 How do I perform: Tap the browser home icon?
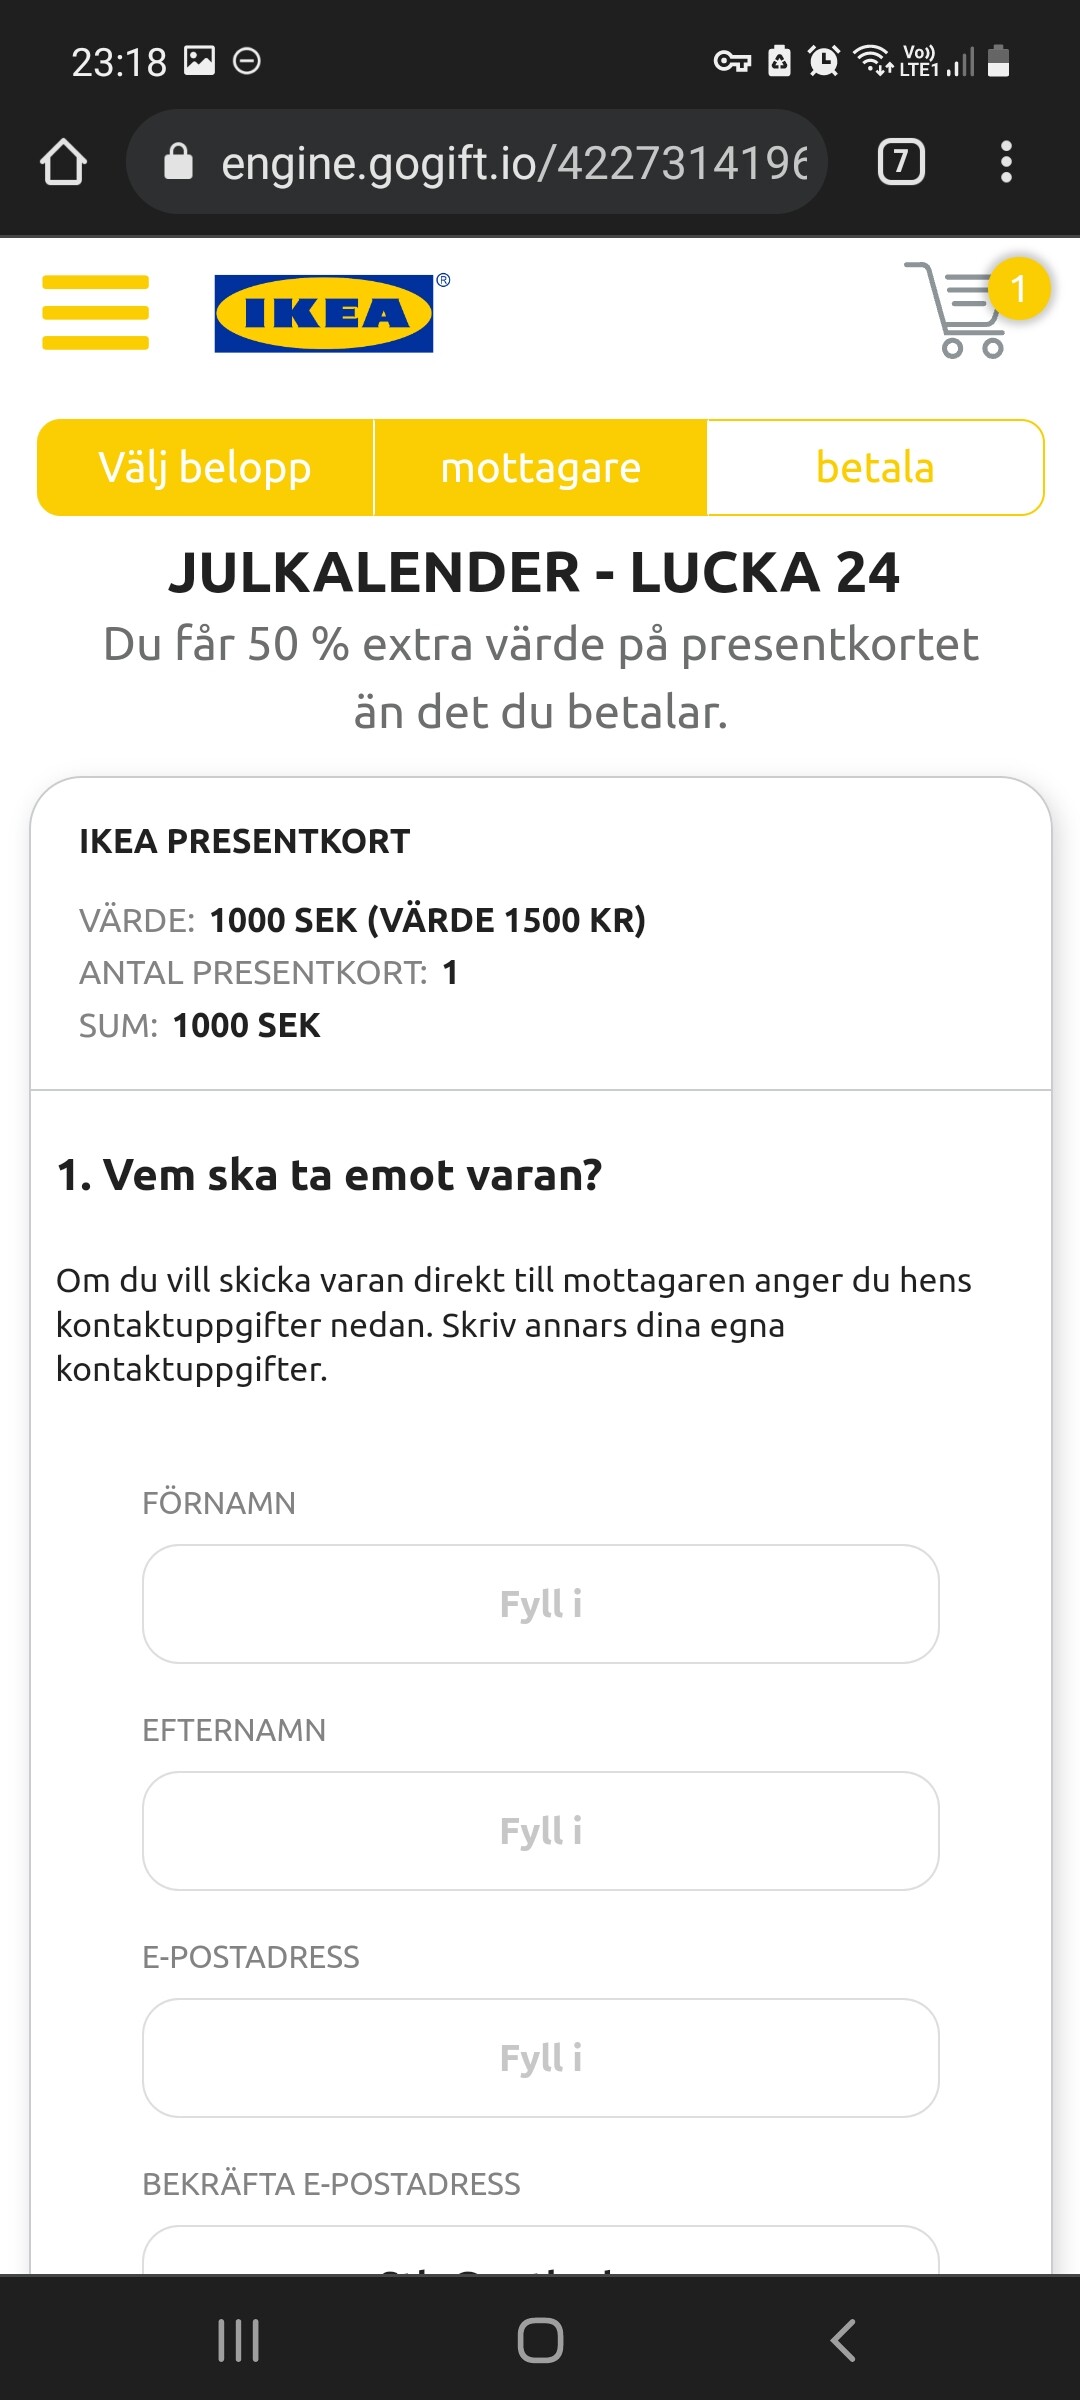pos(63,162)
